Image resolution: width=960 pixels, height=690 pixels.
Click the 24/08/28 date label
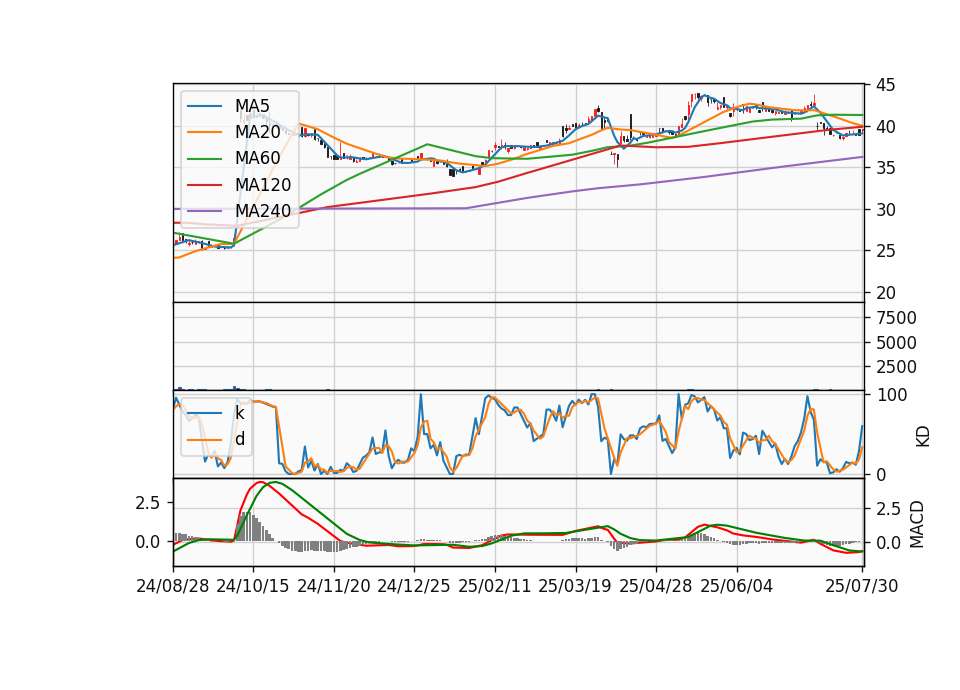173,586
